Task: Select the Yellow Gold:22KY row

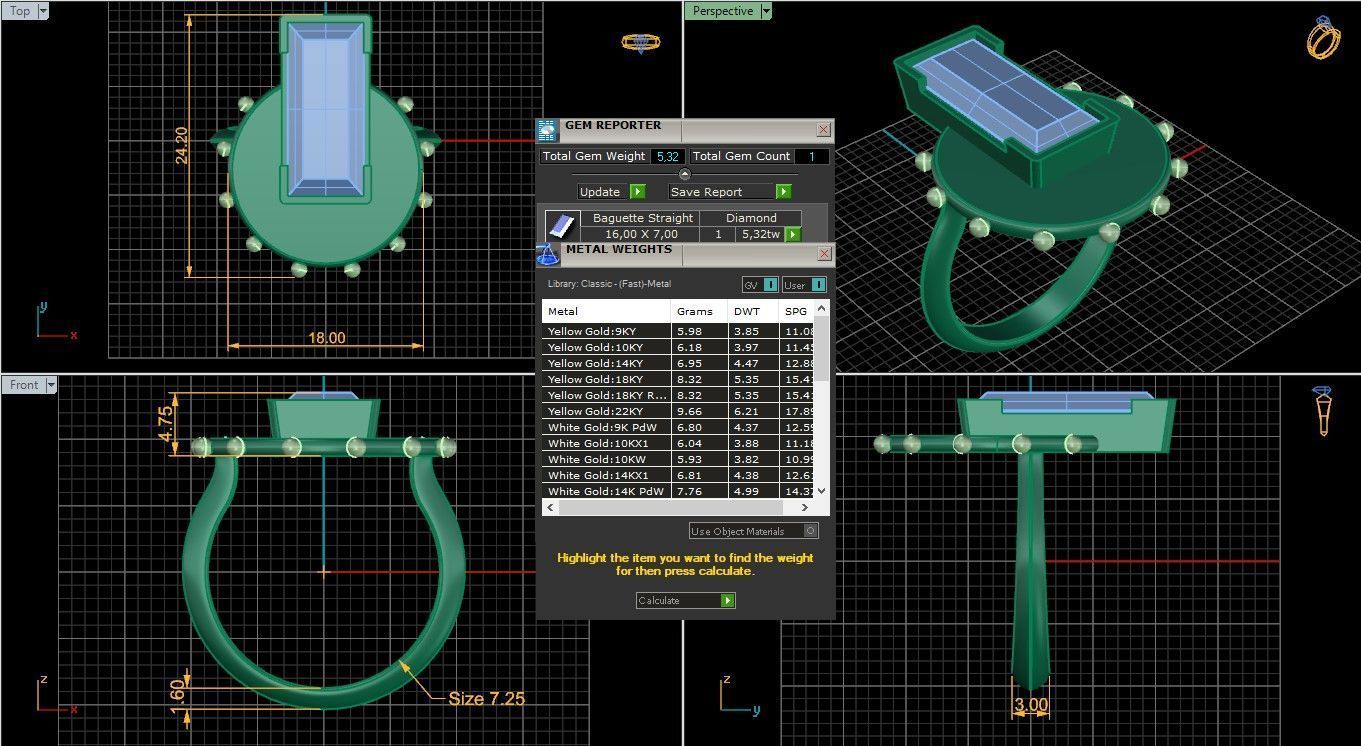Action: [x=679, y=411]
